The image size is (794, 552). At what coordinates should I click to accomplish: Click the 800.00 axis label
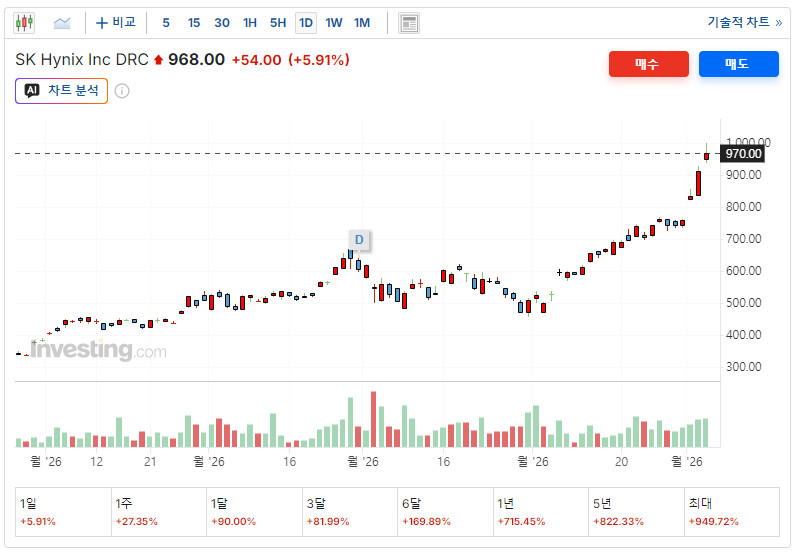click(743, 207)
